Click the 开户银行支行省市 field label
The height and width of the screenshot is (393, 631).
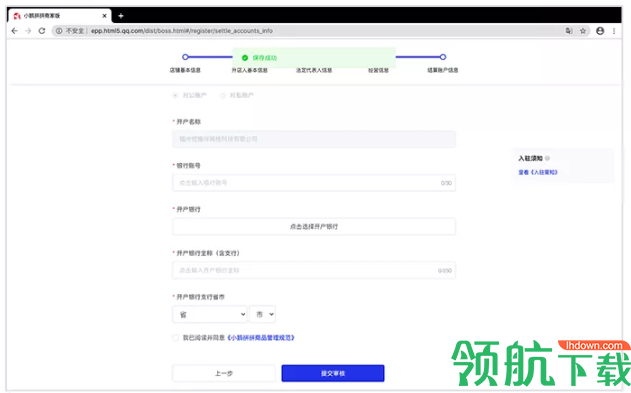[x=200, y=297]
